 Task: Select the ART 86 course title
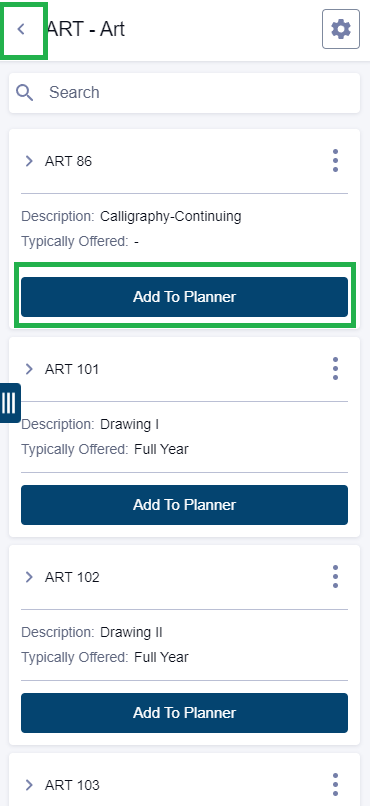68,161
